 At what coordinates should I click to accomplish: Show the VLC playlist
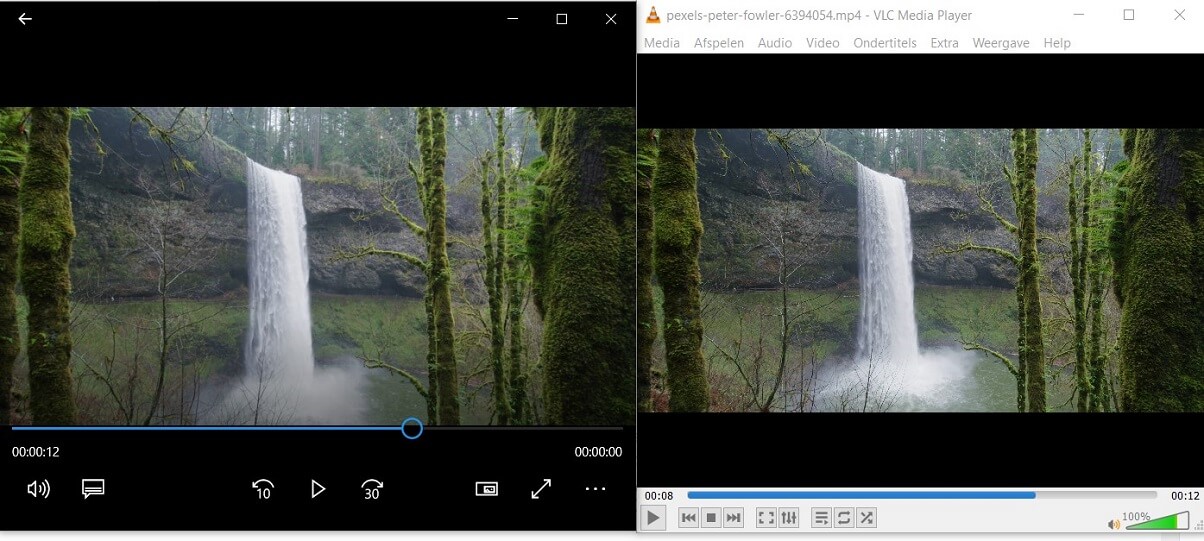coord(821,517)
